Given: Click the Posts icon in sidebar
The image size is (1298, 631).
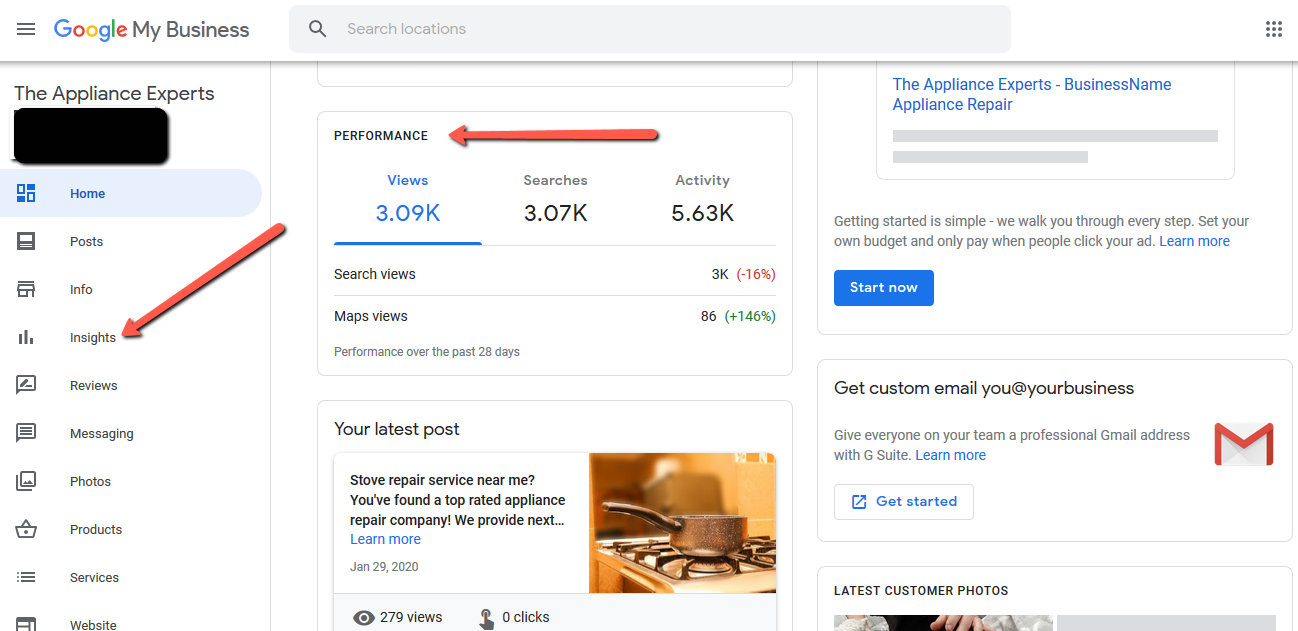Looking at the screenshot, I should point(26,241).
